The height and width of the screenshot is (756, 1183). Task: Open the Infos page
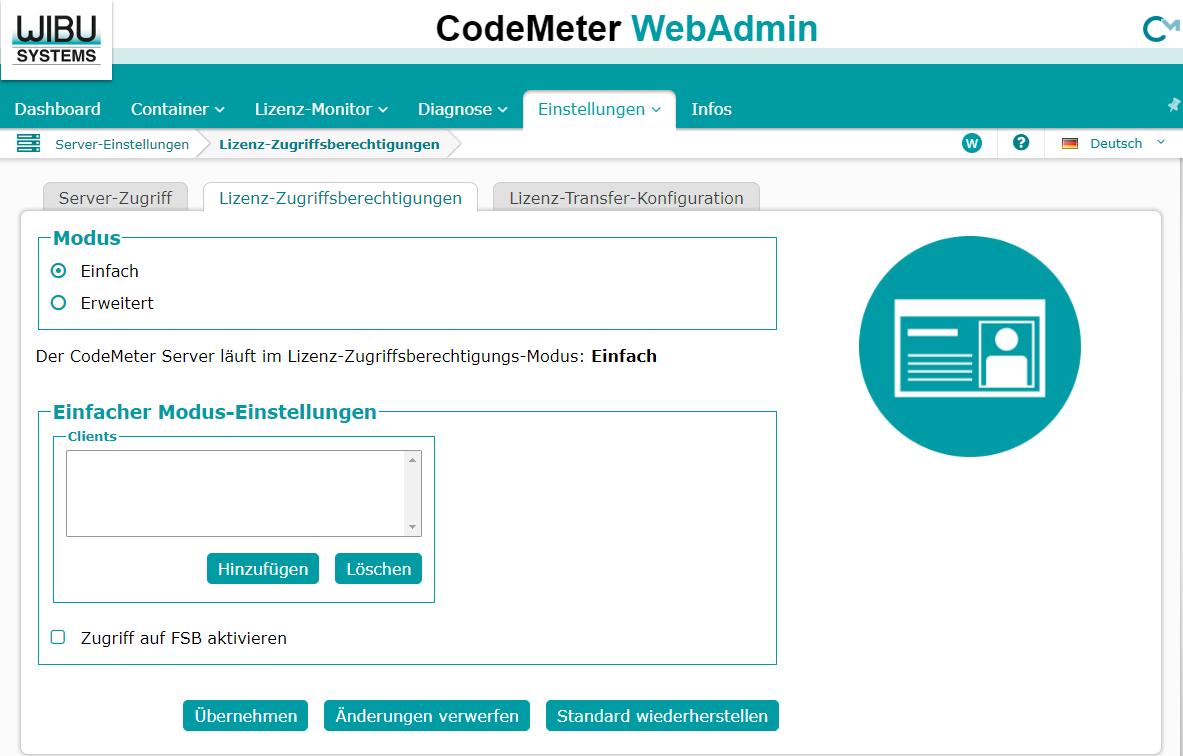(711, 109)
